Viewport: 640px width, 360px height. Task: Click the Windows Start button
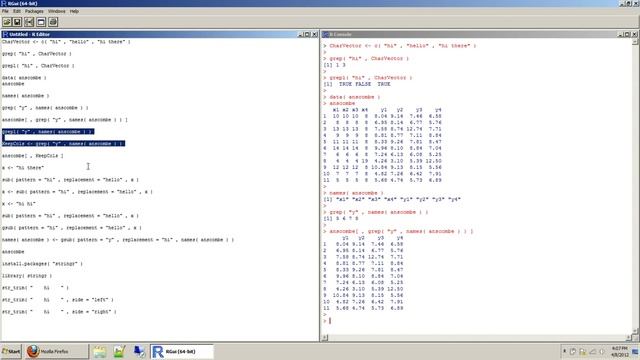(x=11, y=351)
